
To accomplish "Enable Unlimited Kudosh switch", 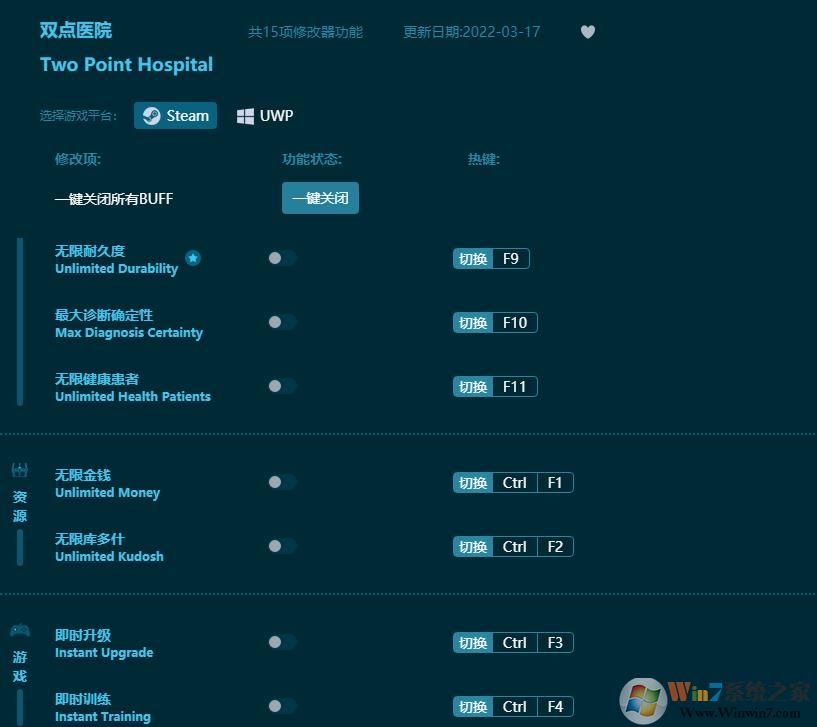I will click(x=282, y=546).
